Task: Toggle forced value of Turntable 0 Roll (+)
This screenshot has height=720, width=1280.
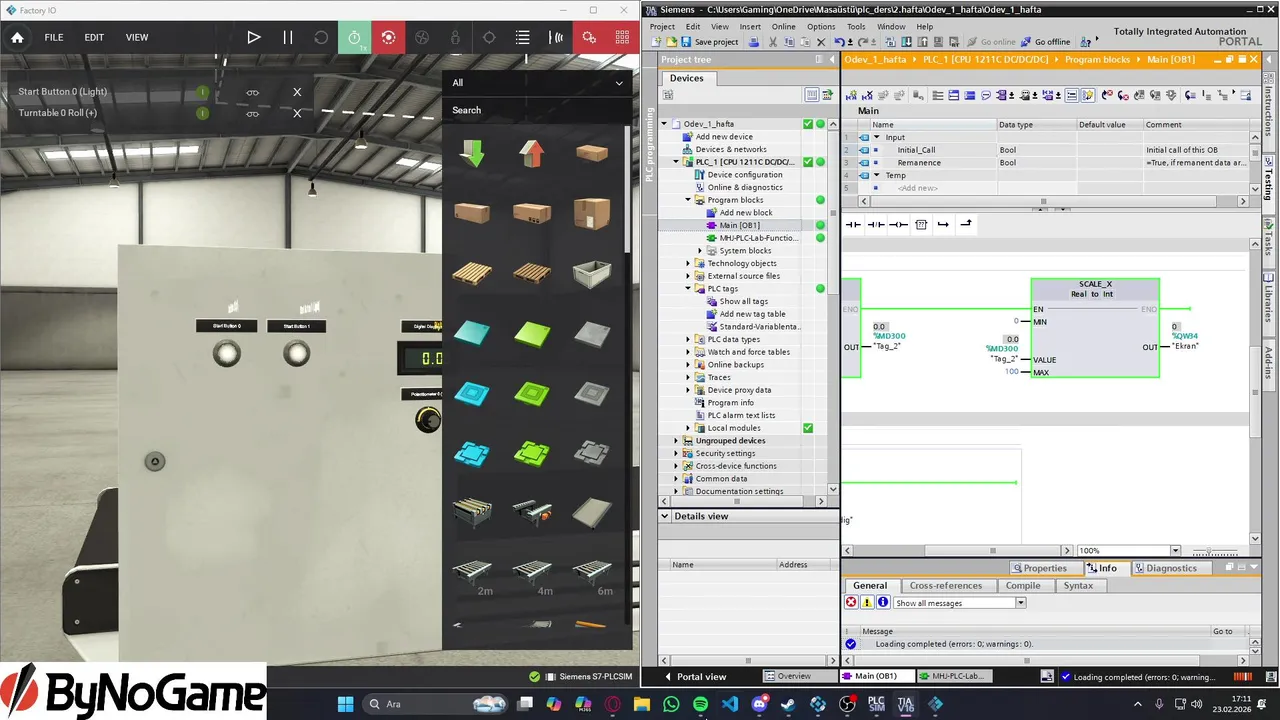Action: click(x=203, y=113)
